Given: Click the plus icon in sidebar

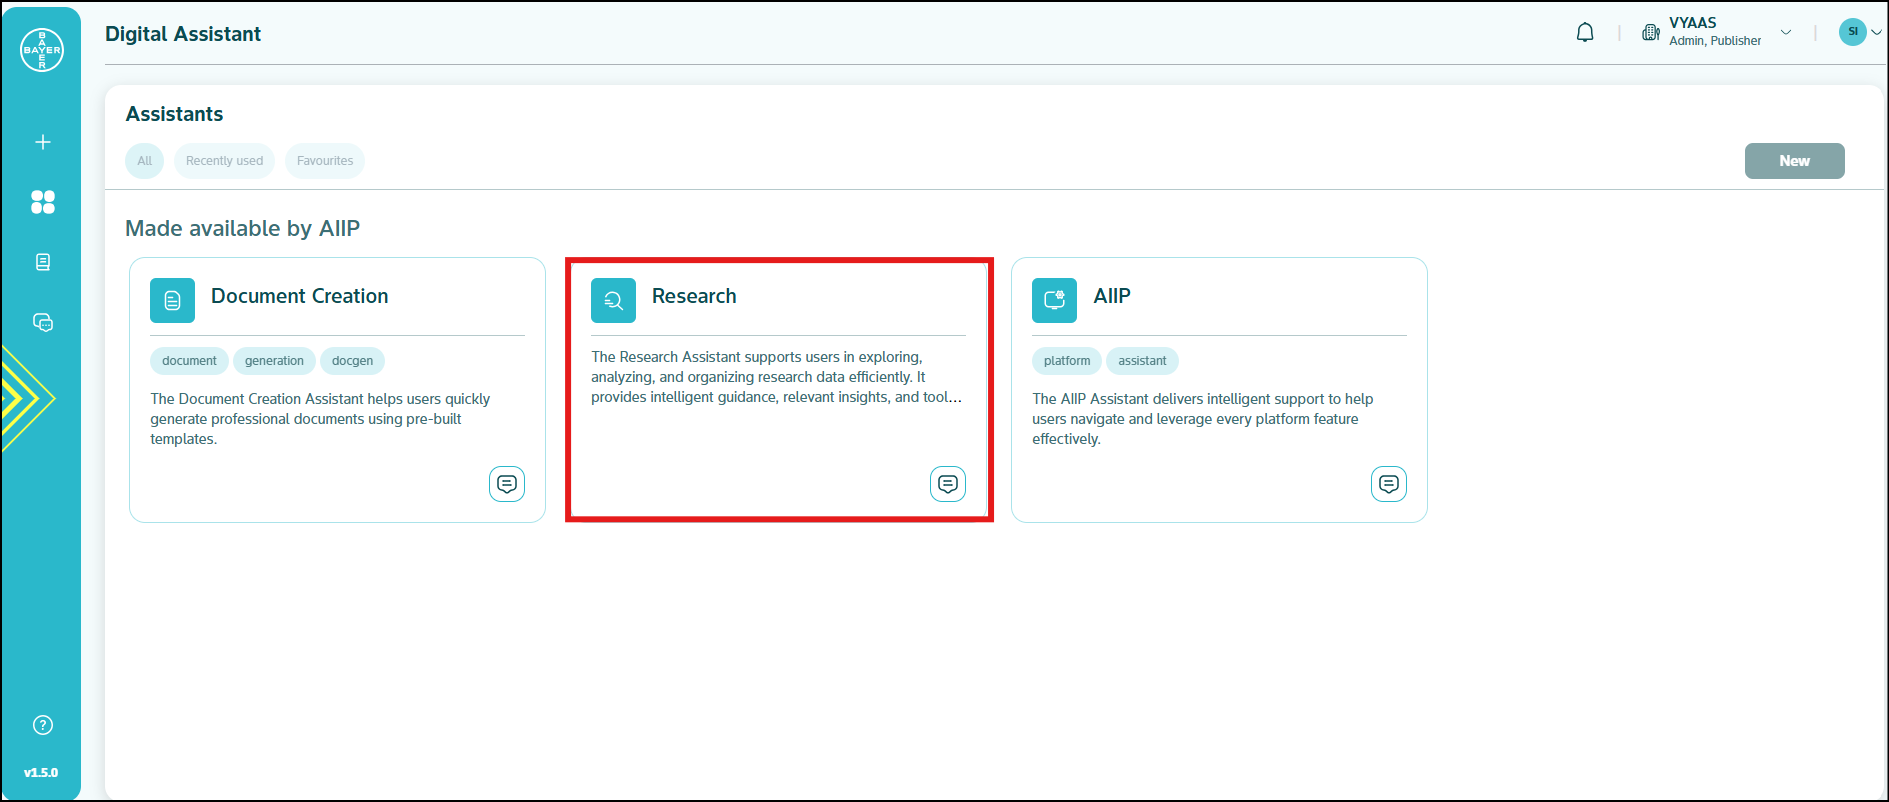Looking at the screenshot, I should point(43,142).
